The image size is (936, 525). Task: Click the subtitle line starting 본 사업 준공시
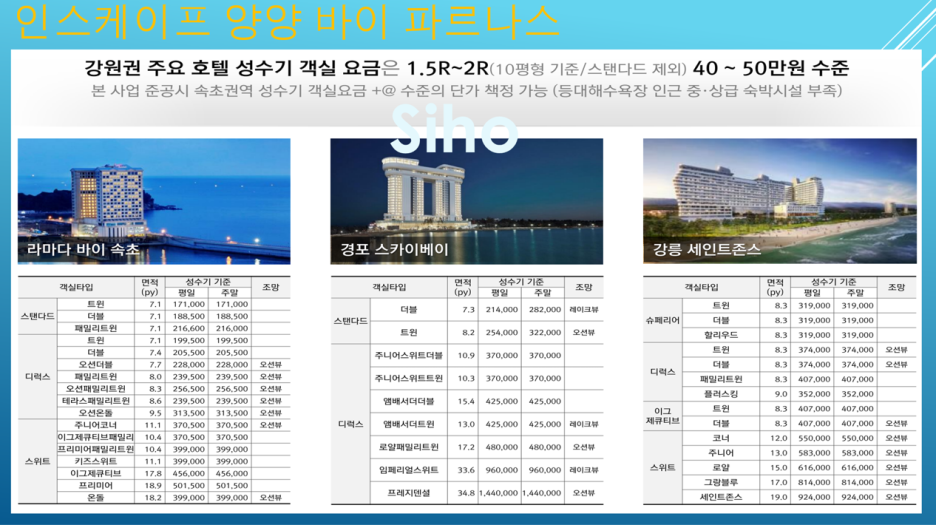point(466,91)
